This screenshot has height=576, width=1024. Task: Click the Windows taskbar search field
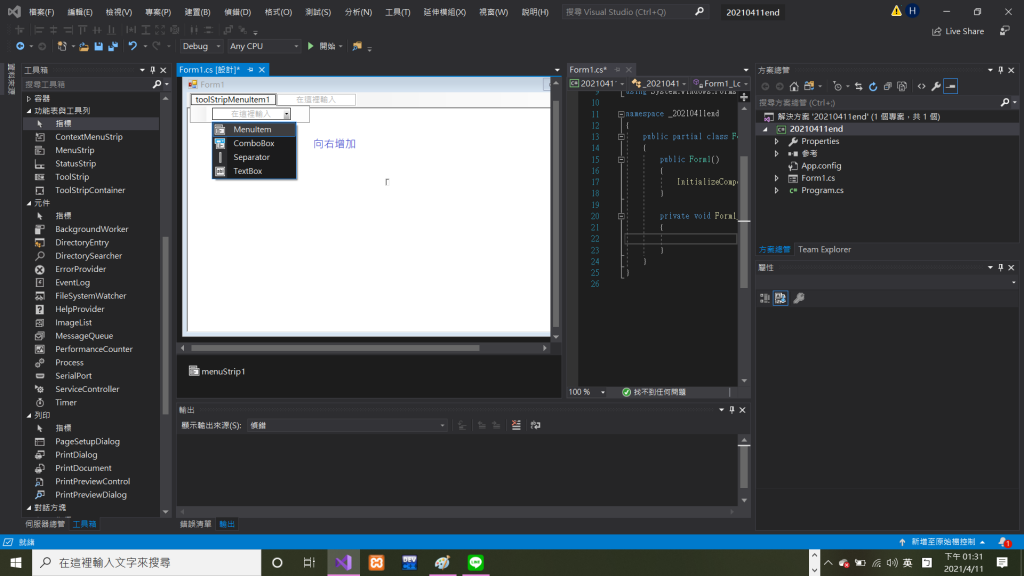click(x=146, y=562)
